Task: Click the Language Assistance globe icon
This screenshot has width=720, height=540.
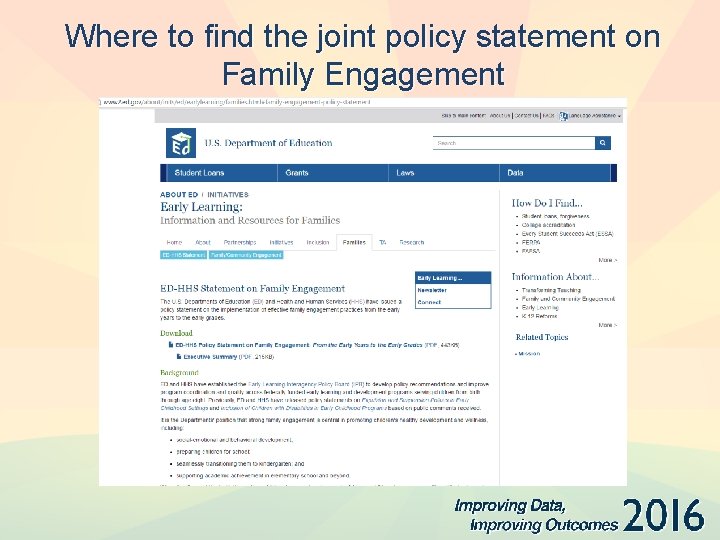Action: pyautogui.click(x=563, y=116)
